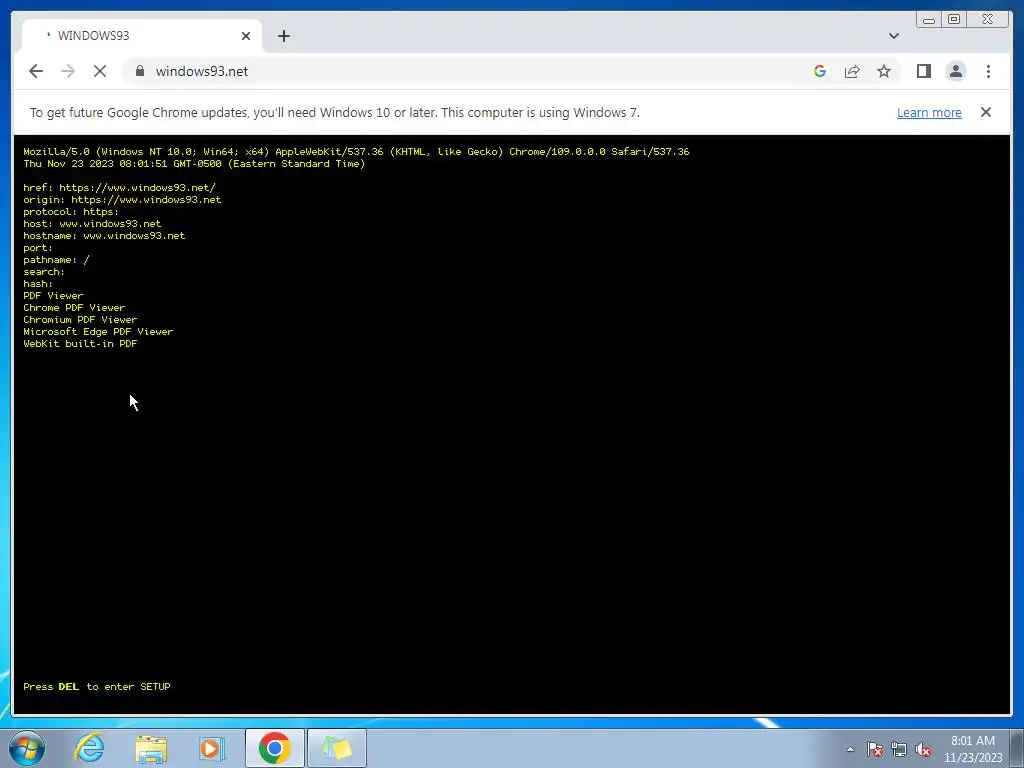The image size is (1024, 768).
Task: Select the WINDOWS93 tab
Action: (141, 36)
